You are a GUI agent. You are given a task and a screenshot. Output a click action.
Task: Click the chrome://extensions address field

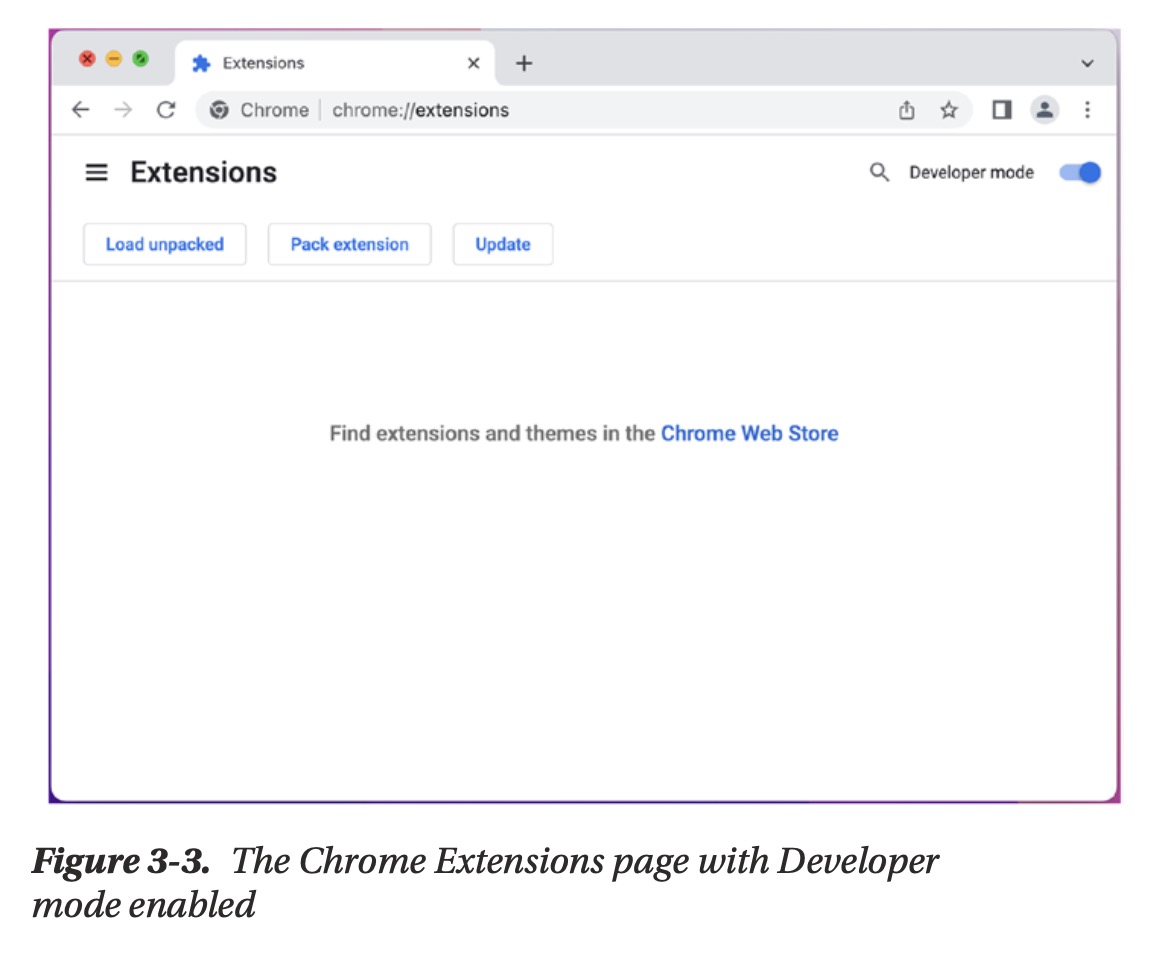point(420,110)
